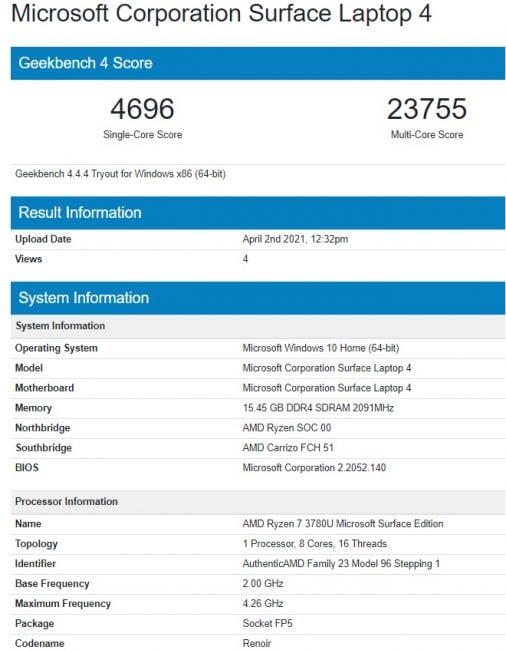Click the Codename row label

pyautogui.click(x=39, y=643)
